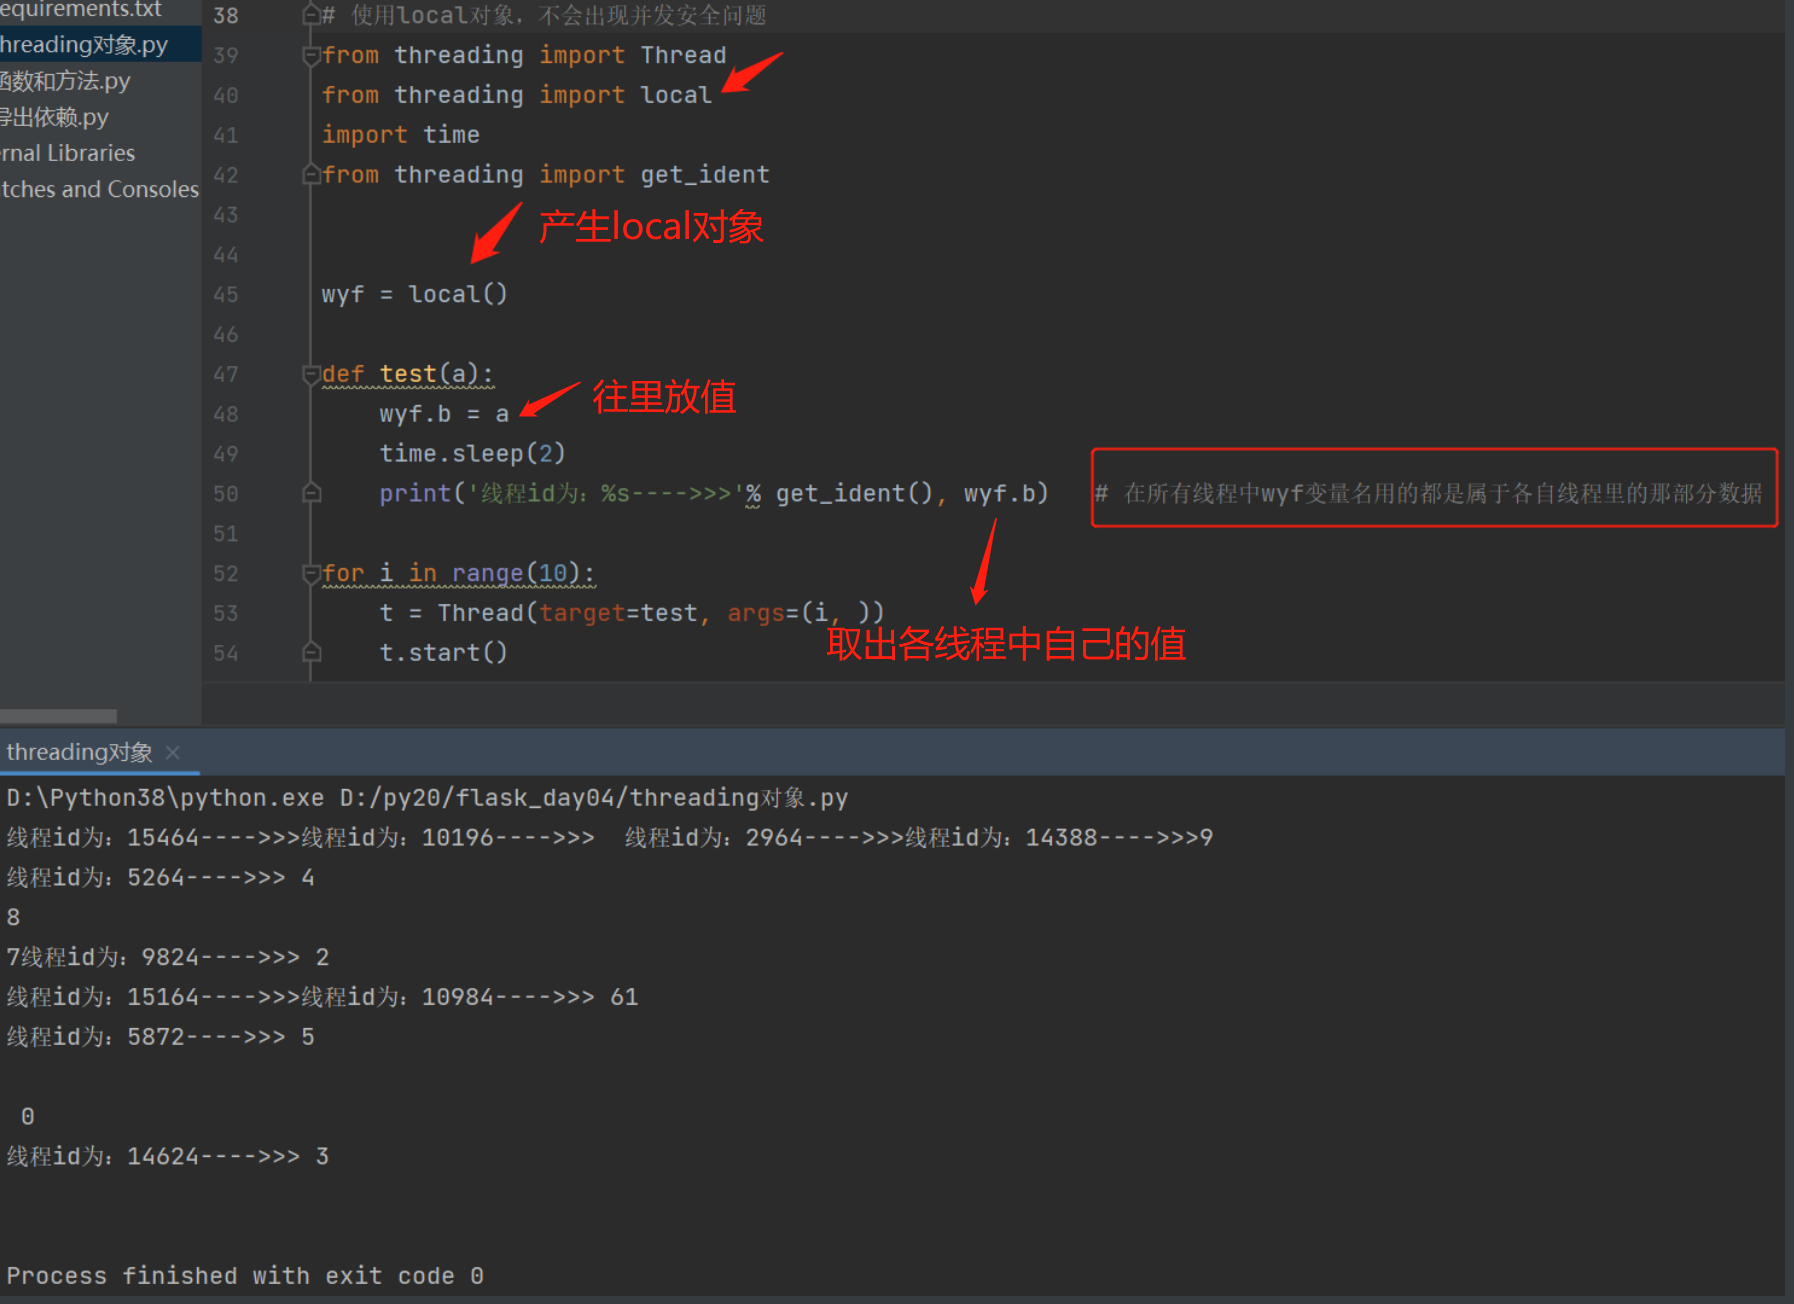Click console output '线程id为: 14624---->>> 3'
The height and width of the screenshot is (1304, 1794).
(x=168, y=1156)
